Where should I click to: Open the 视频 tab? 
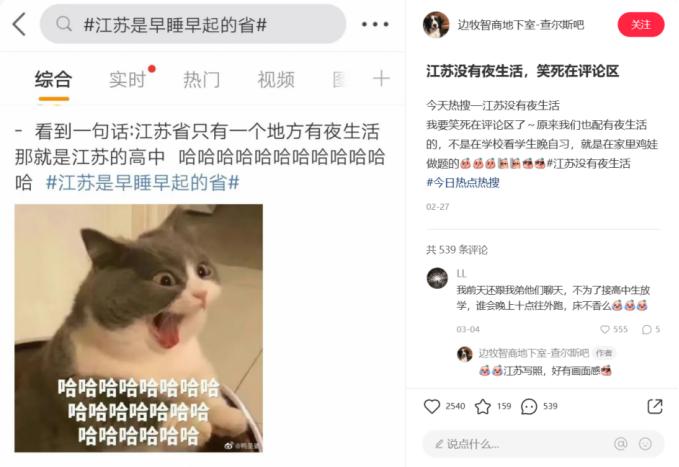(276, 80)
